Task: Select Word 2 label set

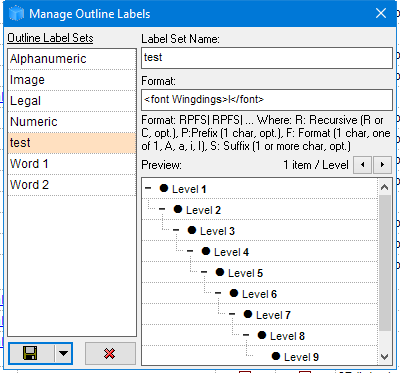Action: pyautogui.click(x=72, y=185)
